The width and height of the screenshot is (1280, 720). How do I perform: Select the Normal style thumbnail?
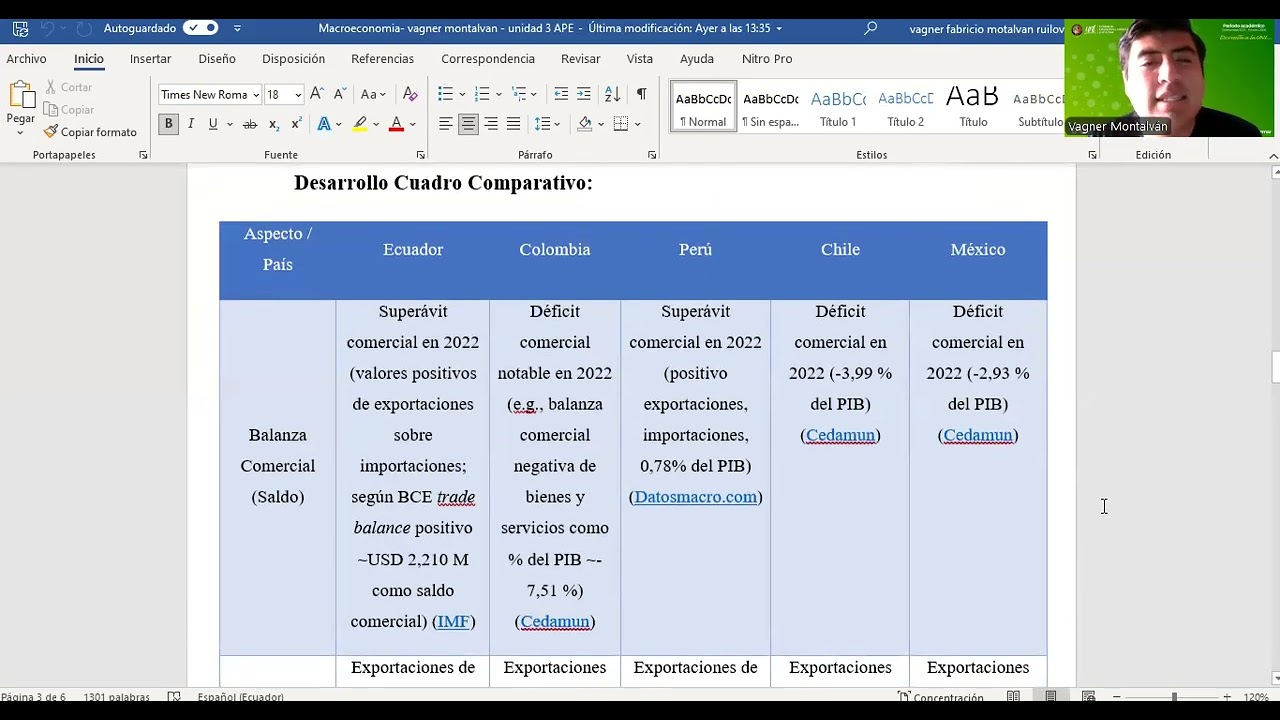(703, 107)
